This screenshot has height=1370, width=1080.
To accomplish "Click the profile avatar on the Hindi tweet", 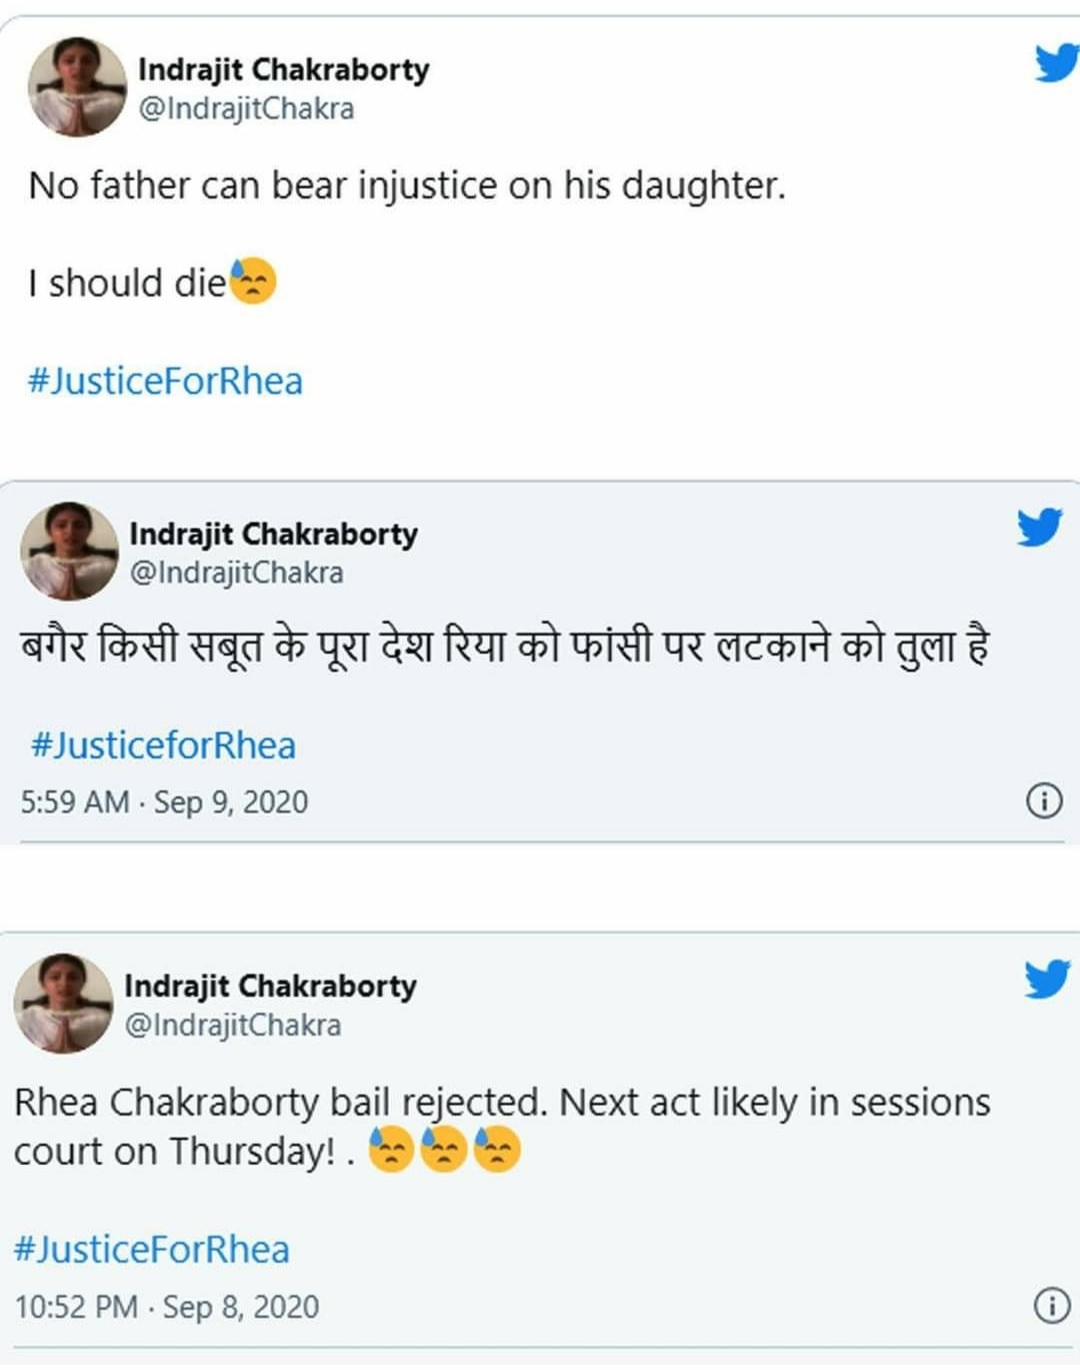I will [69, 551].
